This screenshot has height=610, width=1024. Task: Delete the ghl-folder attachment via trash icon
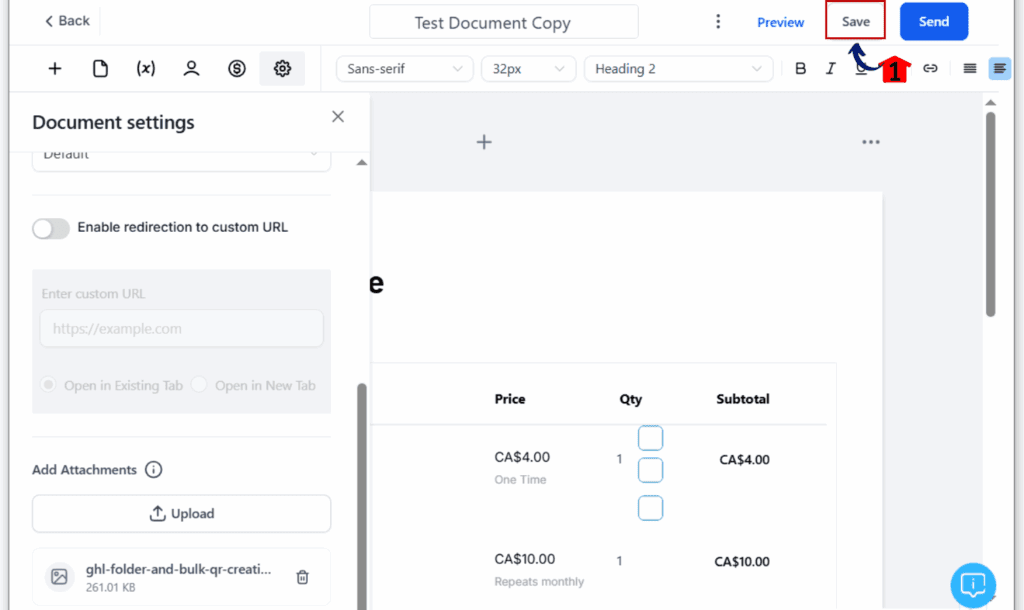(x=302, y=577)
